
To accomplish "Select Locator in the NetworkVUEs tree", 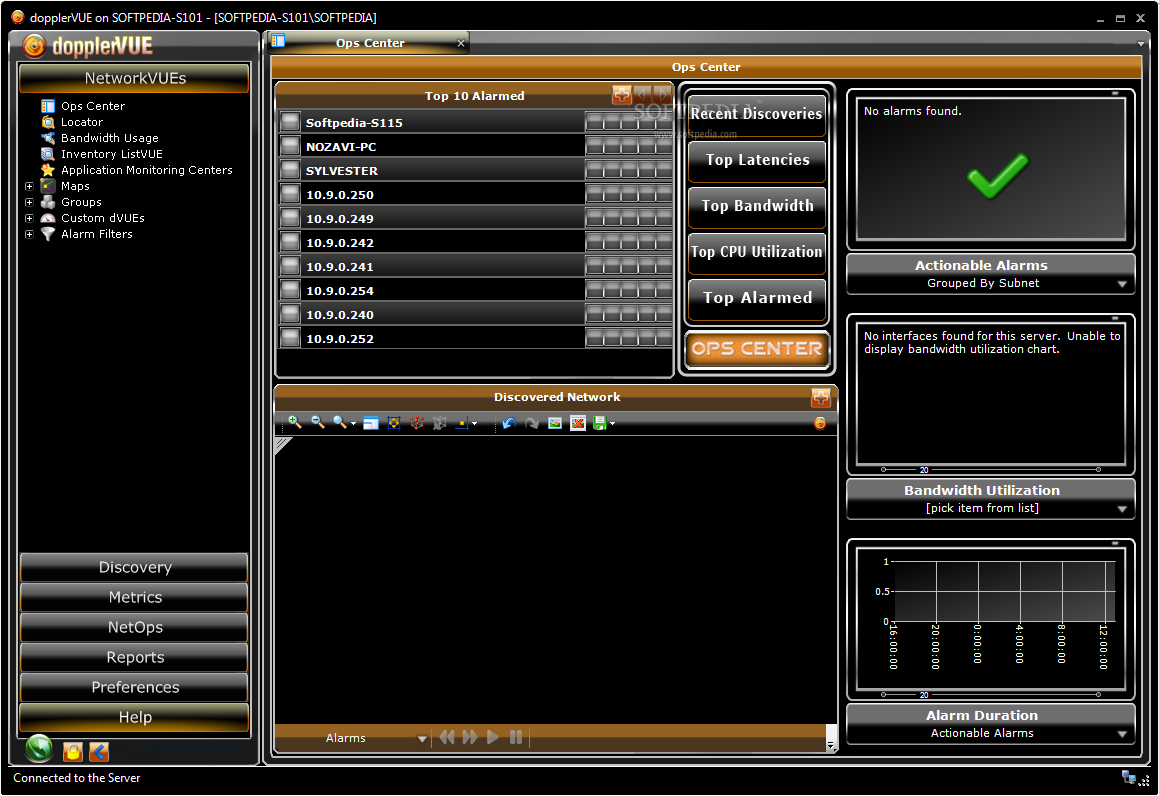I will [81, 122].
